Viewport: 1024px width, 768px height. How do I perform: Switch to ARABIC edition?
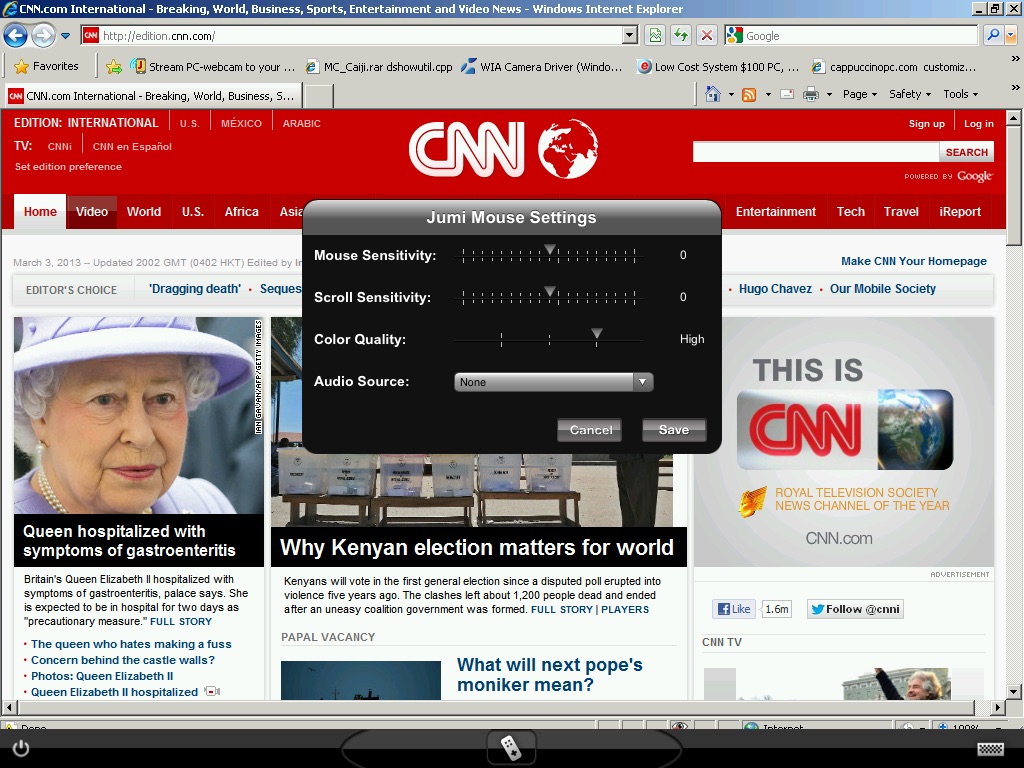coord(302,123)
